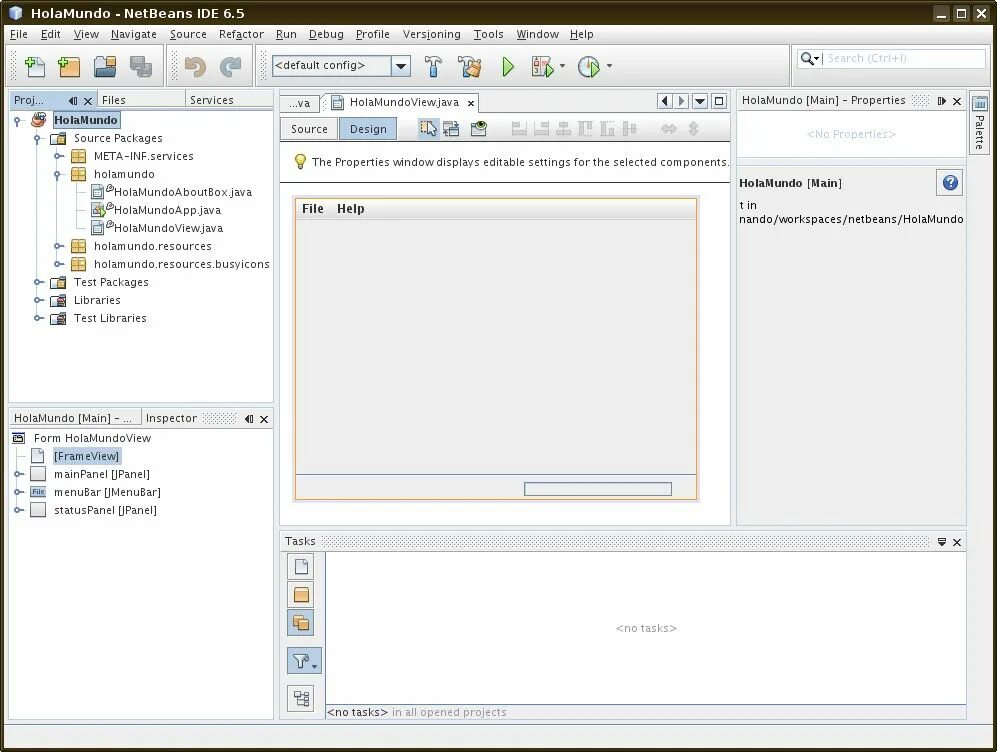Close the HolaMundoView.java editor tab

pos(471,103)
